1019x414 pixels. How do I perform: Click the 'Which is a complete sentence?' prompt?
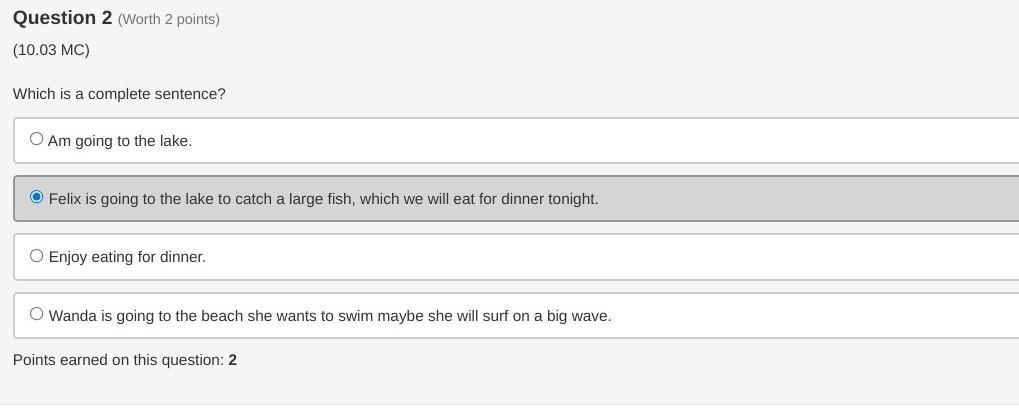click(x=119, y=94)
